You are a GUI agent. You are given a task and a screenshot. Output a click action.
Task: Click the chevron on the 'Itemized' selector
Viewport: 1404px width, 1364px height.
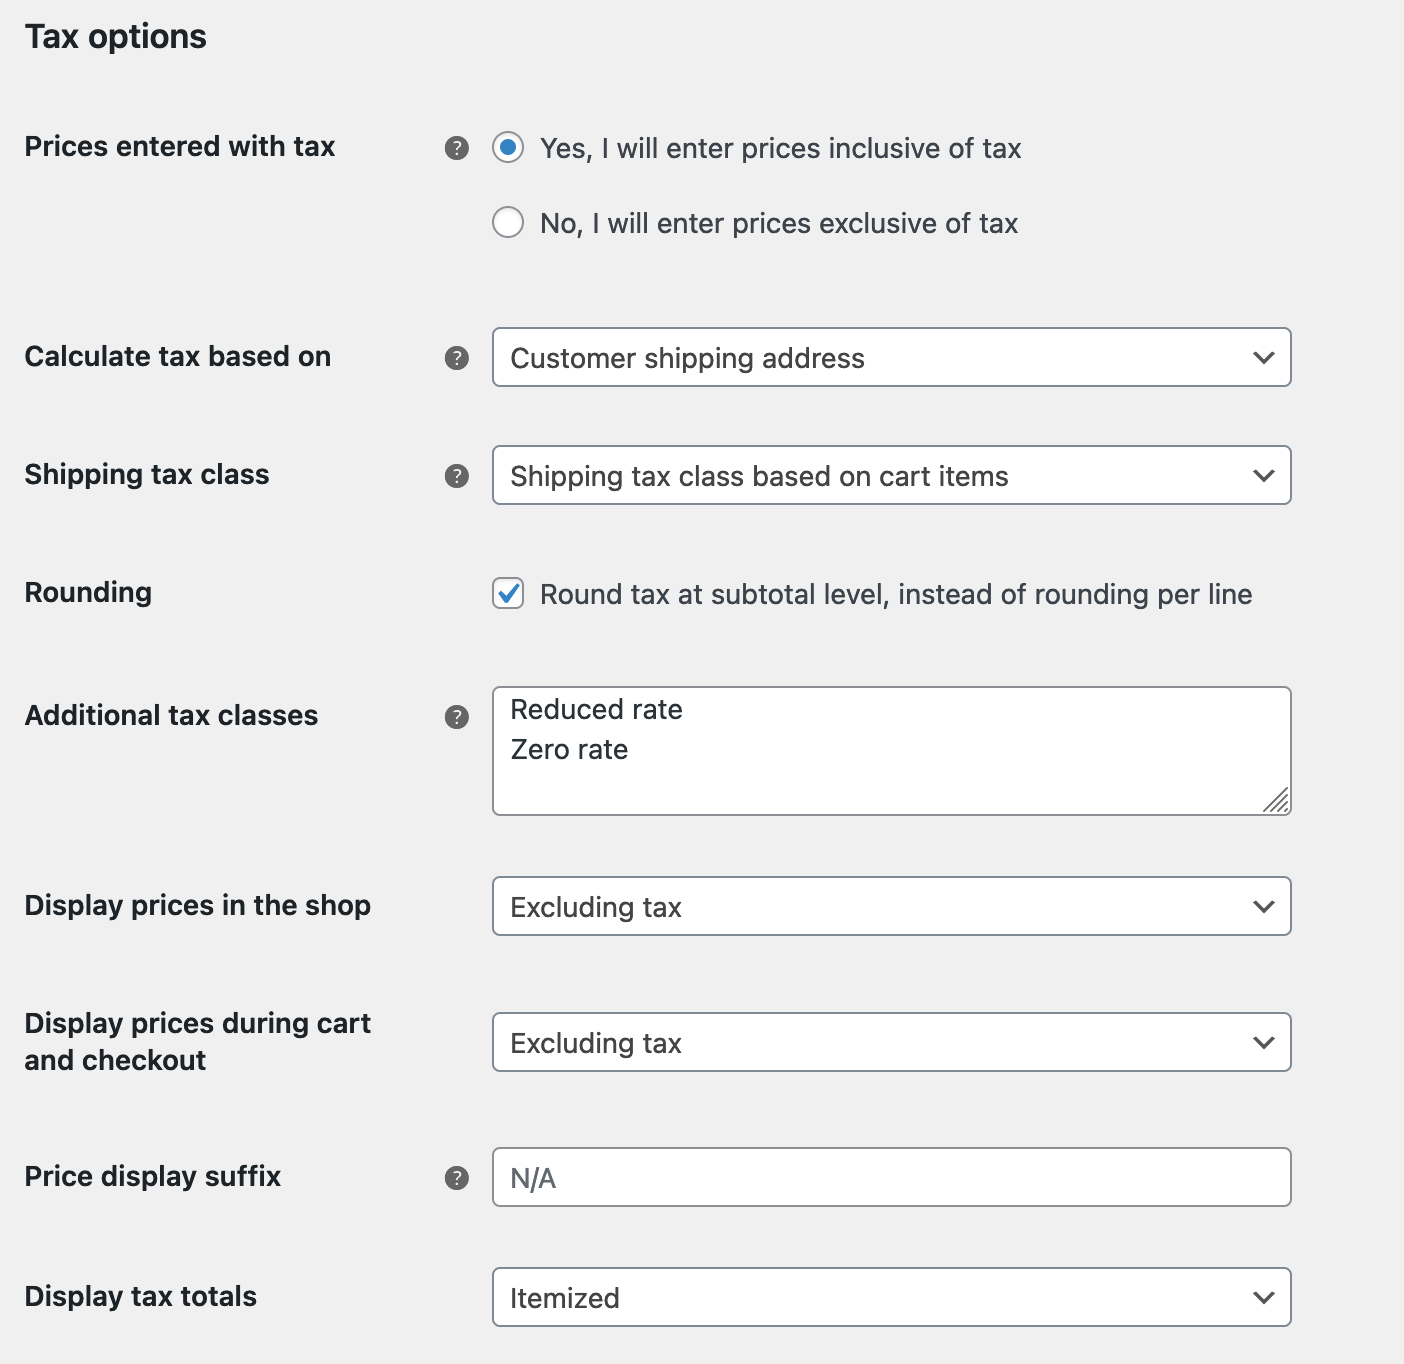(1263, 1297)
